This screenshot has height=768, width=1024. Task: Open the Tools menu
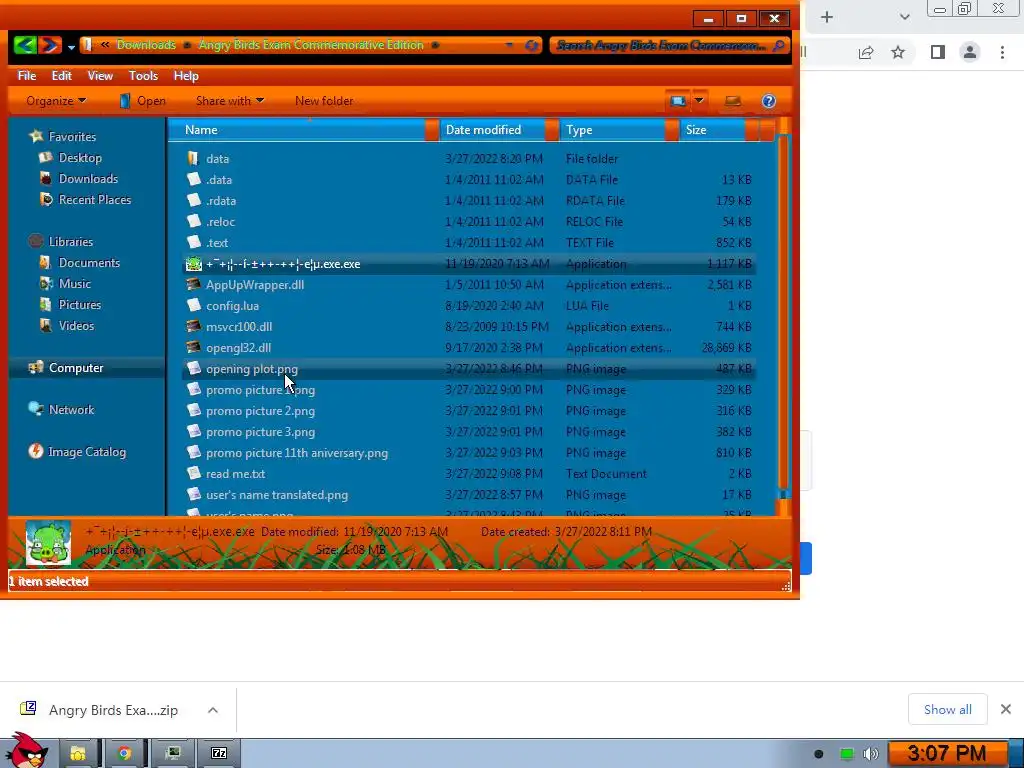143,76
